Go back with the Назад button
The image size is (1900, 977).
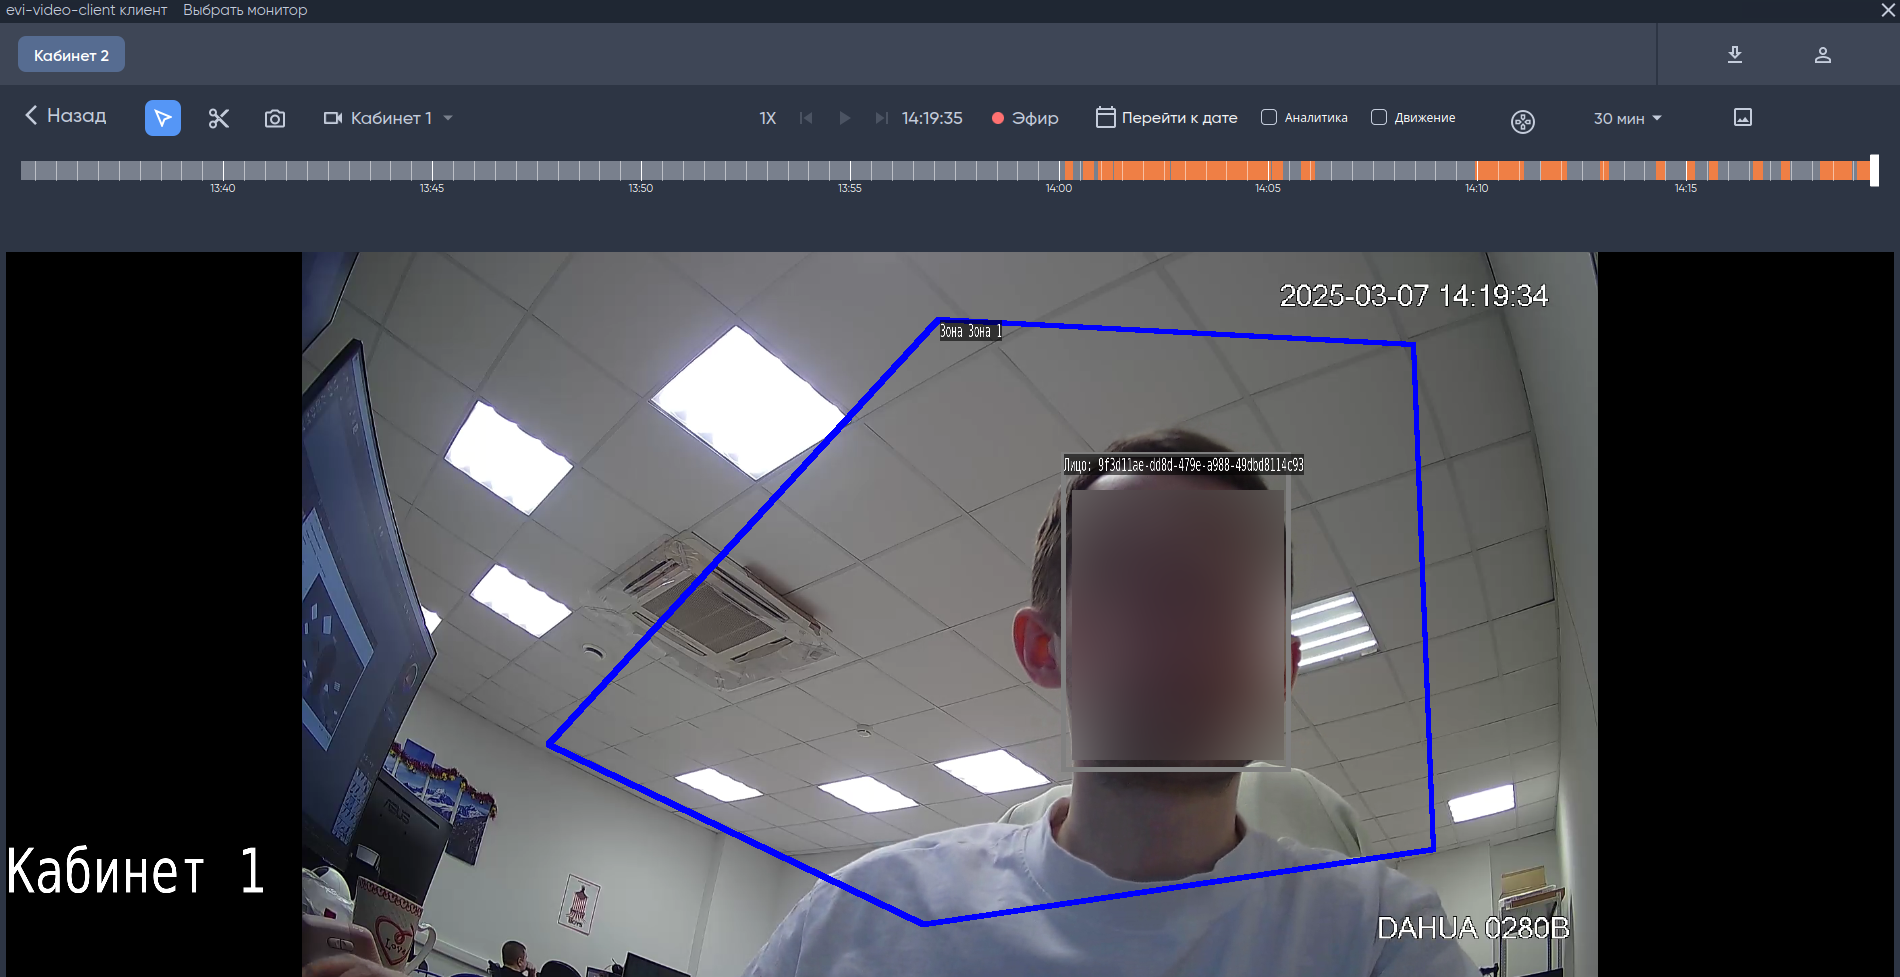click(66, 116)
